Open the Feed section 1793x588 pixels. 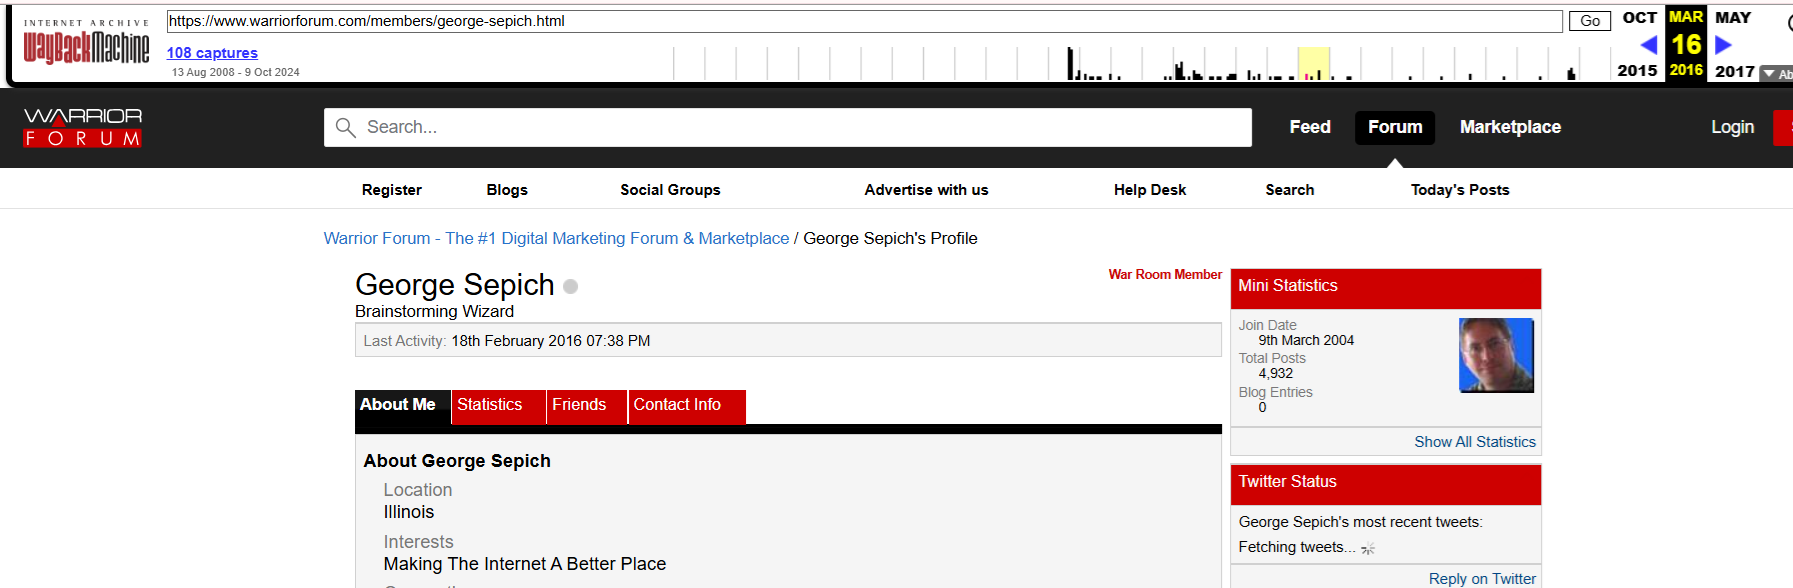pos(1309,127)
